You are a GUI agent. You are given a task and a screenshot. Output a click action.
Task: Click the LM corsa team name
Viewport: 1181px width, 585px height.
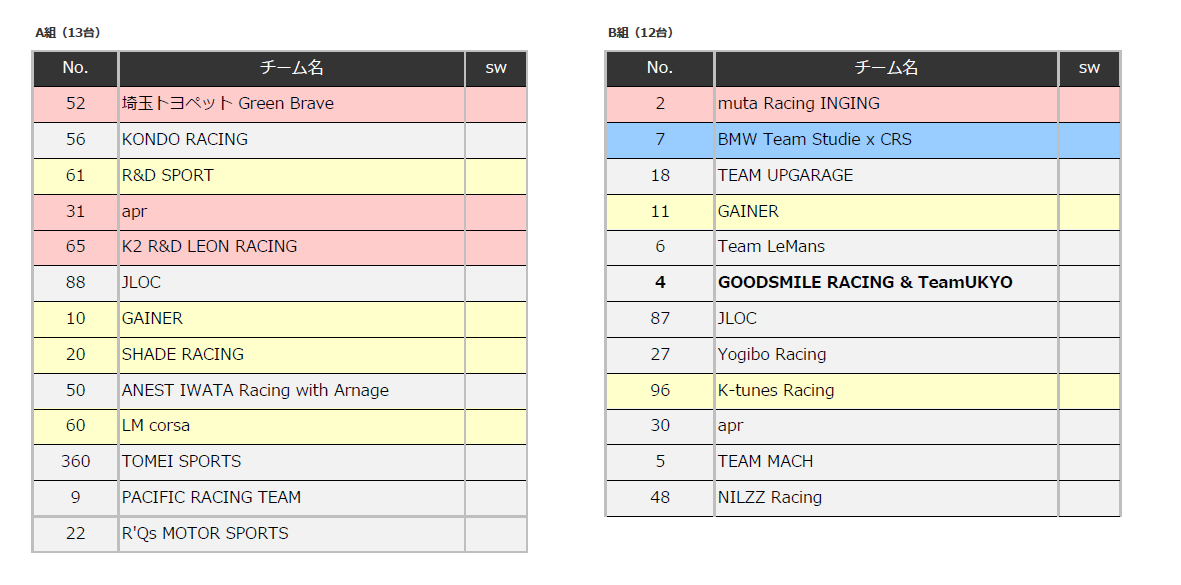pyautogui.click(x=156, y=426)
